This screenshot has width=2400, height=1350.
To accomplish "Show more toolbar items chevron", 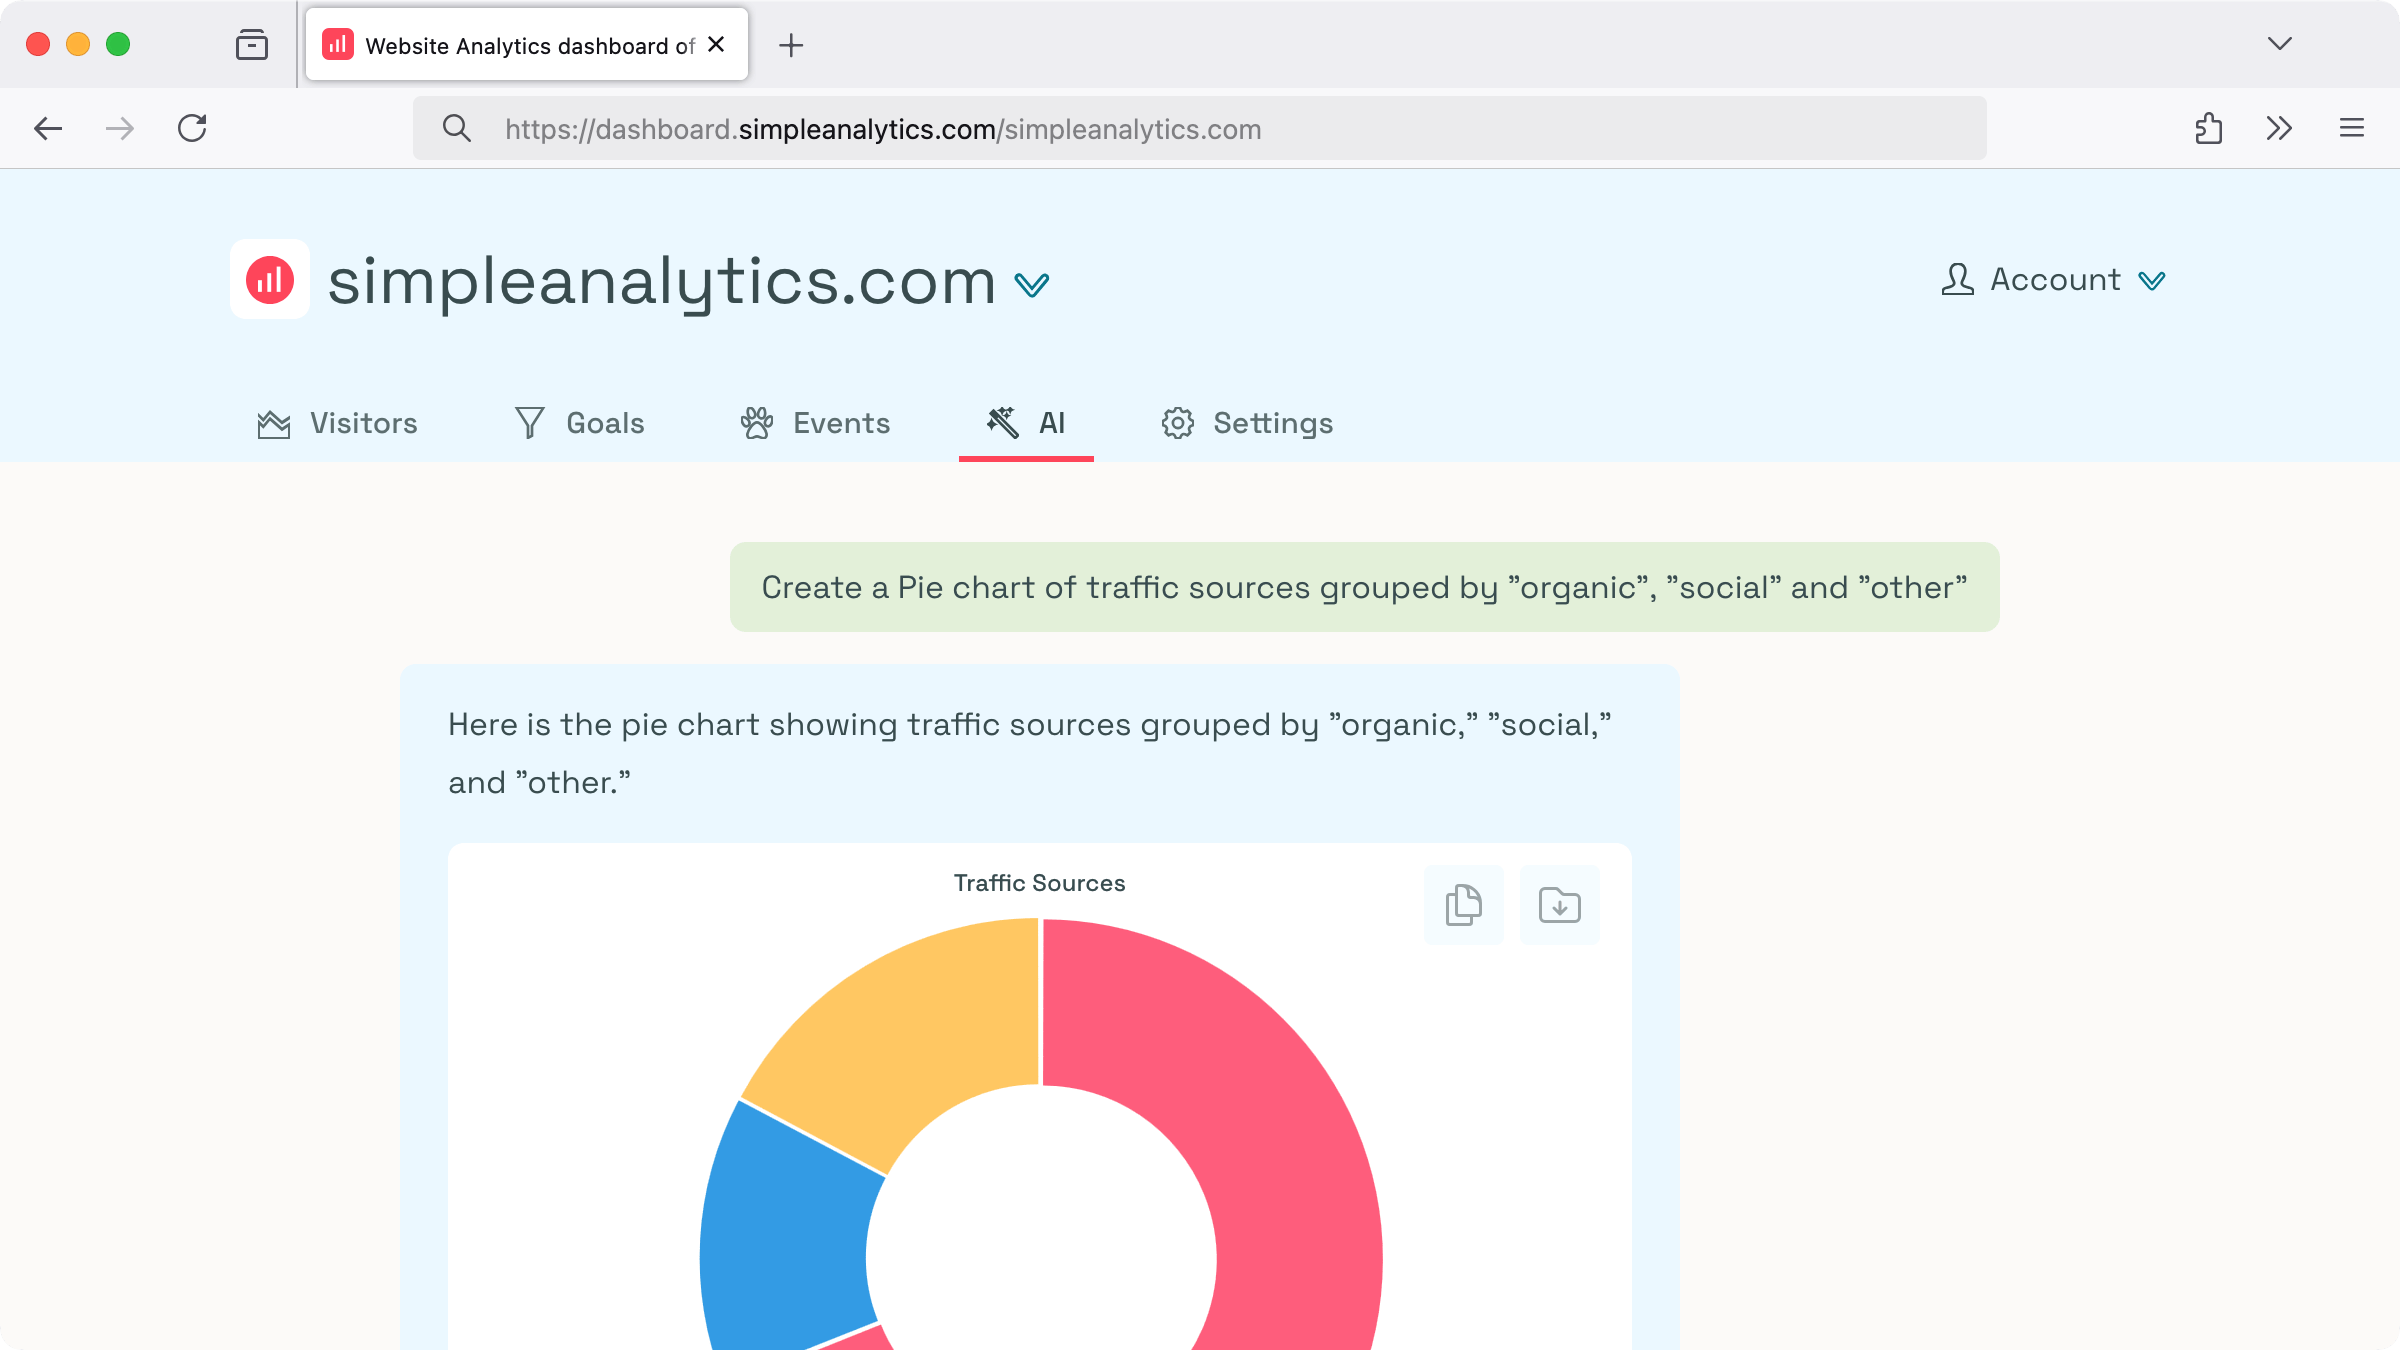I will point(2279,128).
